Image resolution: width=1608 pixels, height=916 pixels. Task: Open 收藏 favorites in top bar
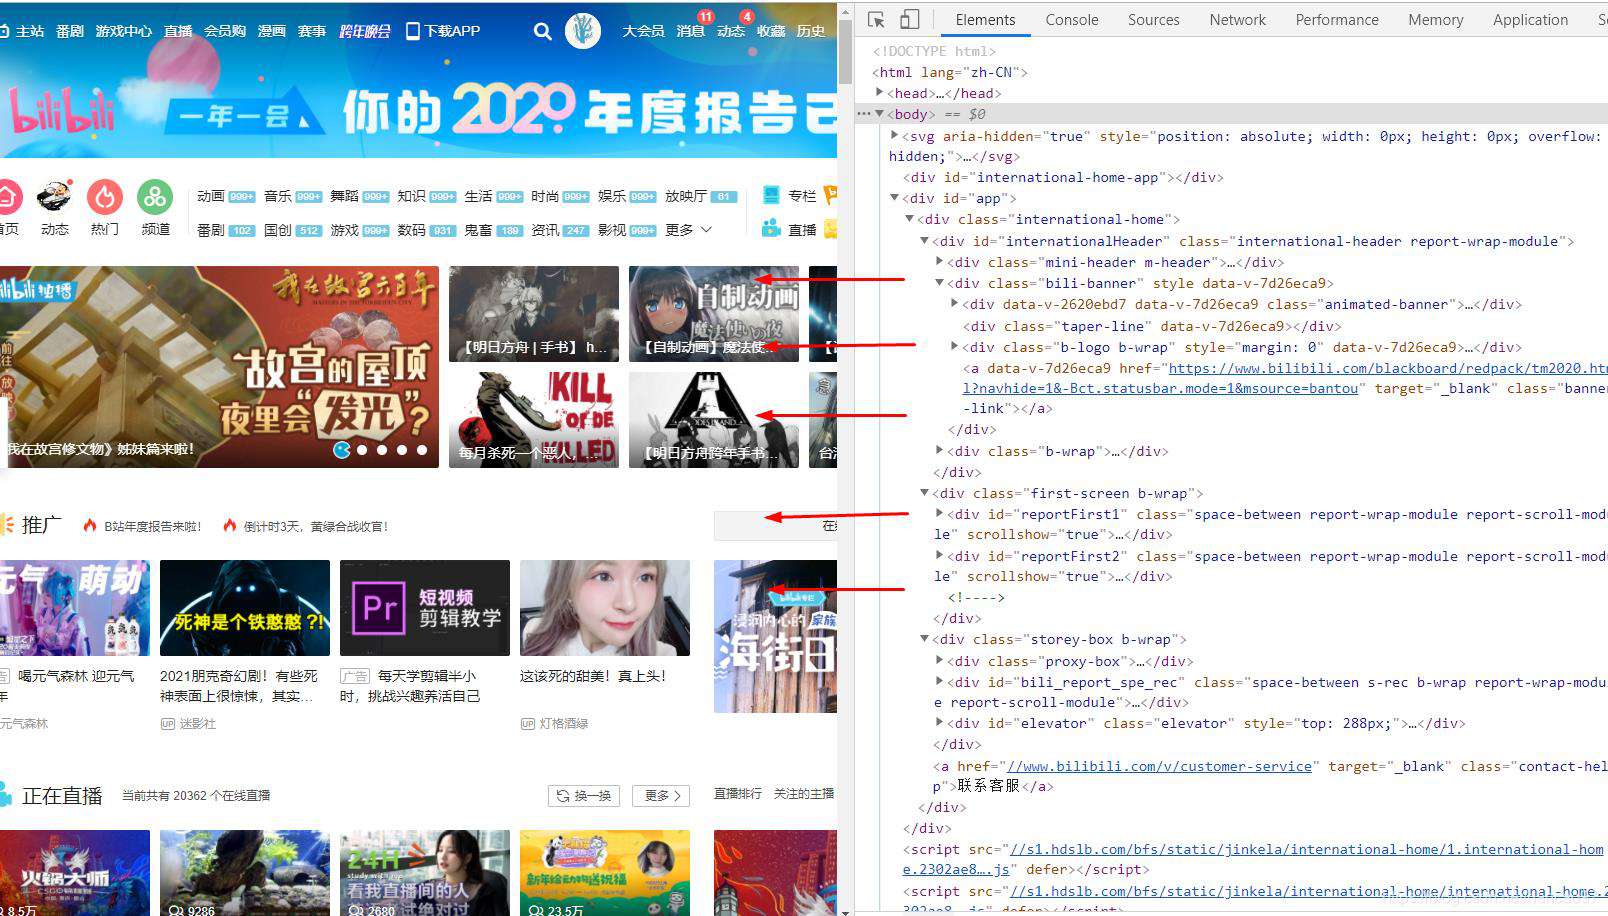pyautogui.click(x=771, y=31)
